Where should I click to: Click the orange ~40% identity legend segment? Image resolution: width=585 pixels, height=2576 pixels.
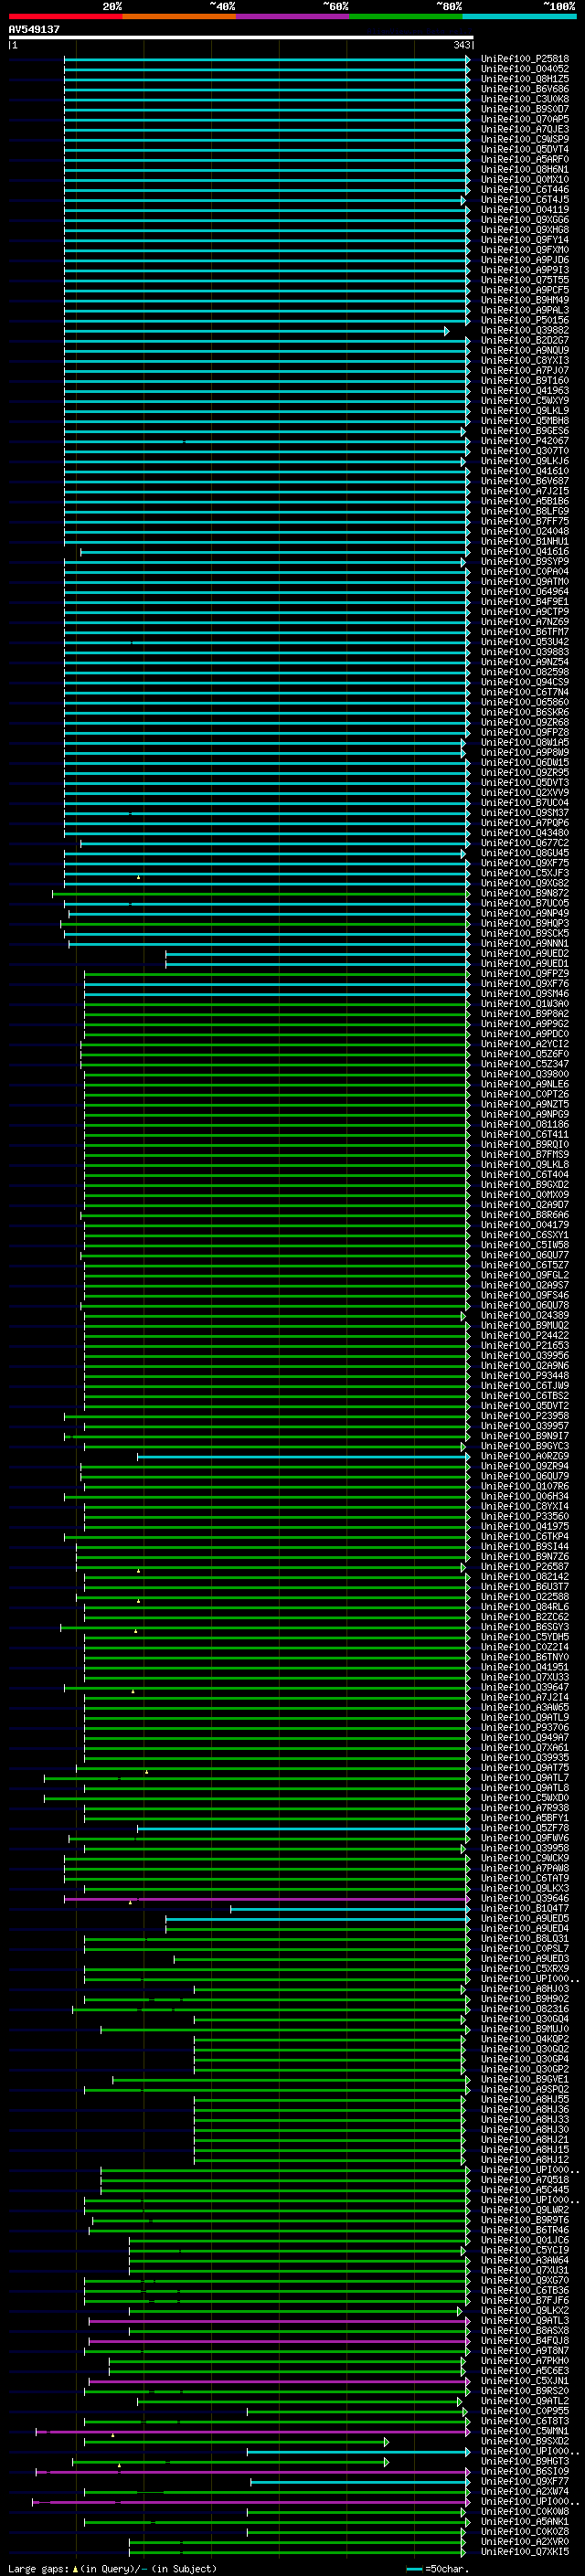pyautogui.click(x=179, y=16)
